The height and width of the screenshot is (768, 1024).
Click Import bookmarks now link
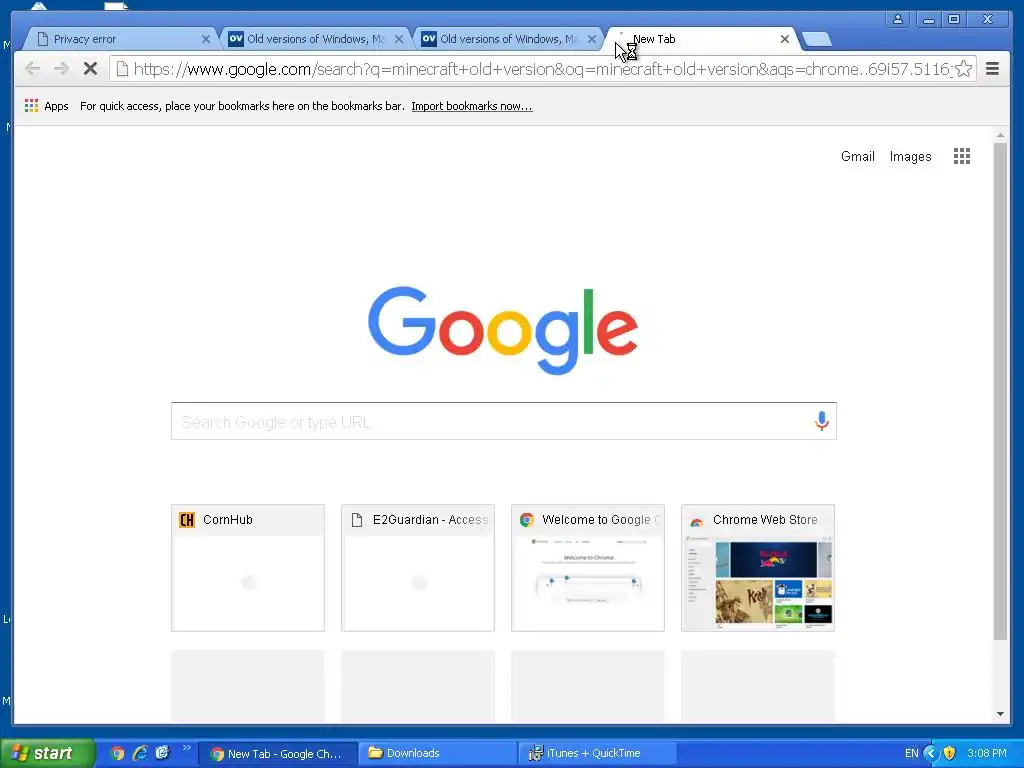[472, 106]
